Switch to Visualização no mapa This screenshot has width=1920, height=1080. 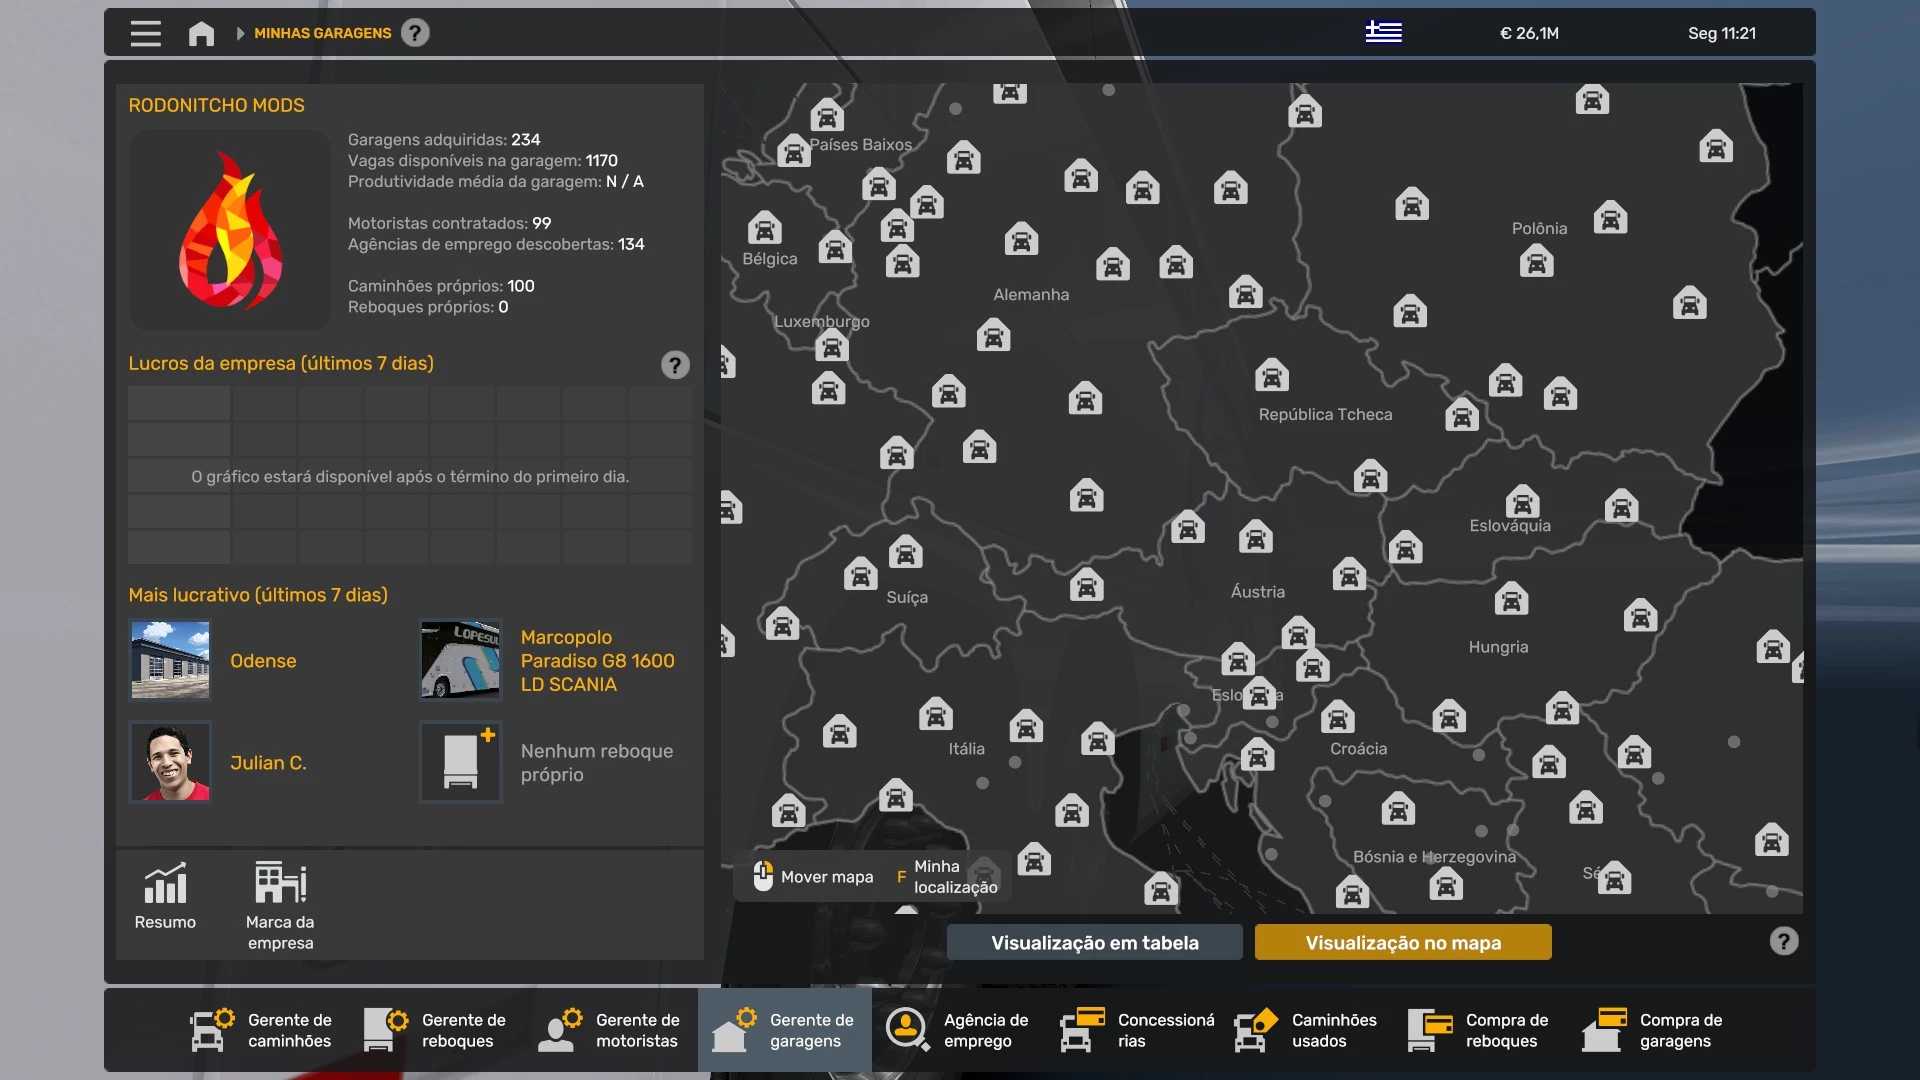(x=1402, y=942)
